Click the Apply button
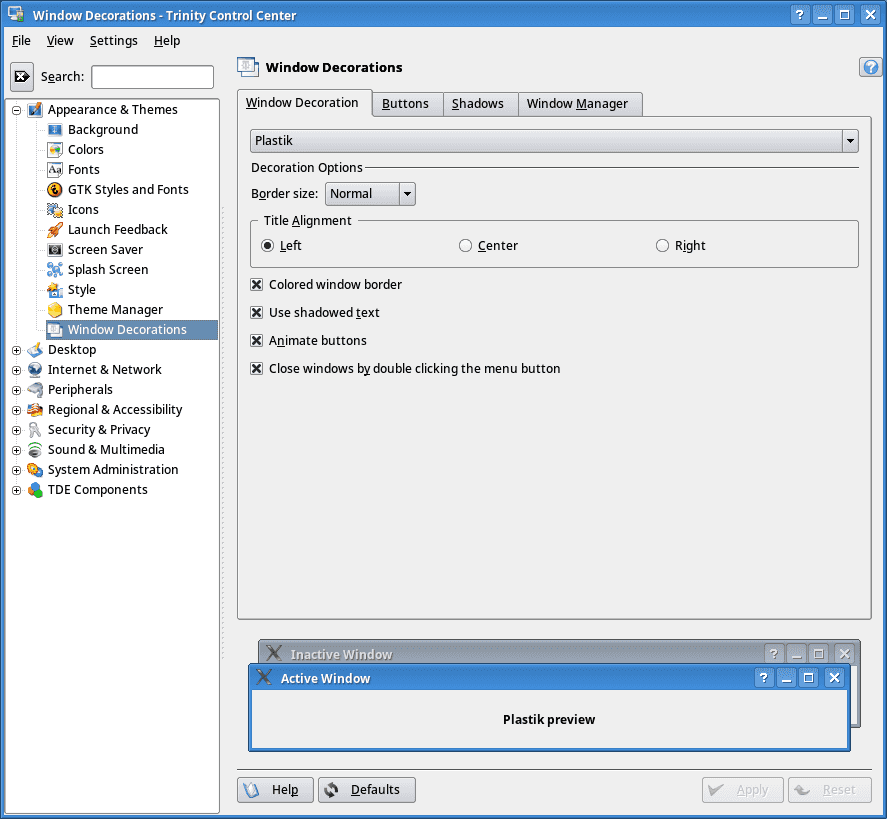Screen dimensions: 887x819 (x=743, y=790)
